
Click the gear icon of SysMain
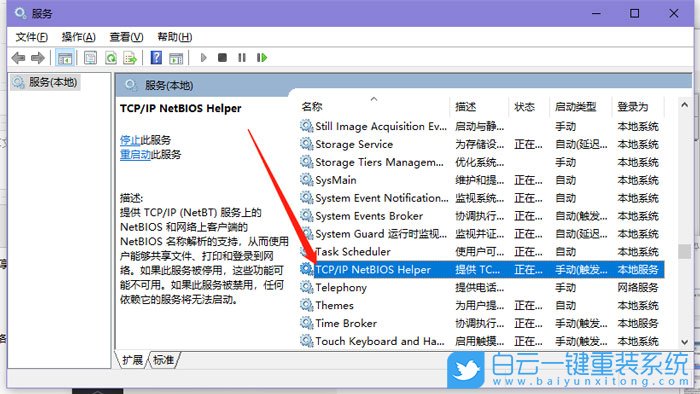tap(306, 179)
